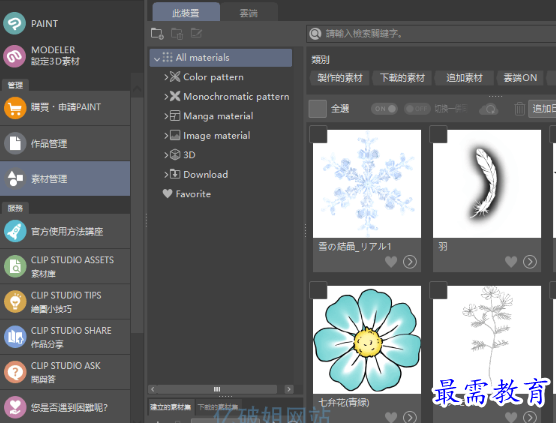556x423 pixels.
Task: Toggle the ON switch
Action: coord(384,109)
